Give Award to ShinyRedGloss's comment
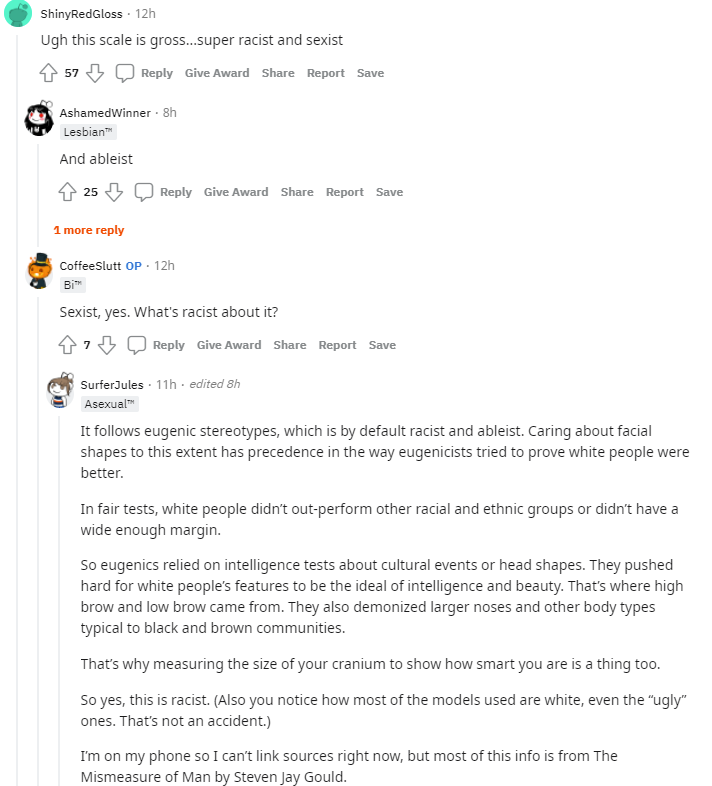The width and height of the screenshot is (712, 786). pos(217,73)
